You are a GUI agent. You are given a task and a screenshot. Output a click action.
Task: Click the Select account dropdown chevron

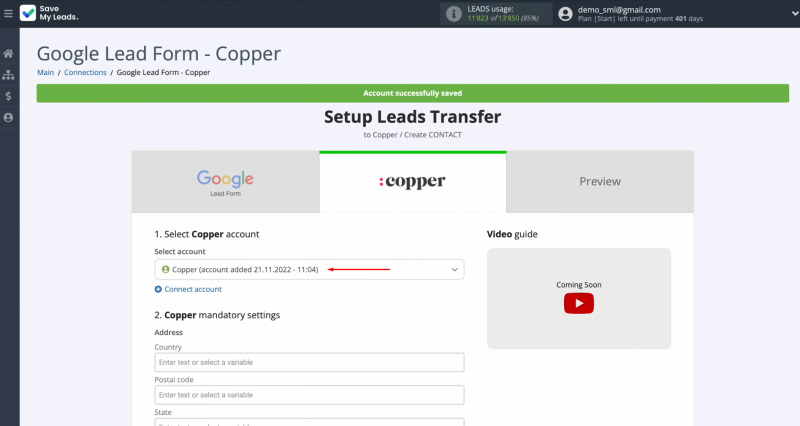(x=454, y=269)
